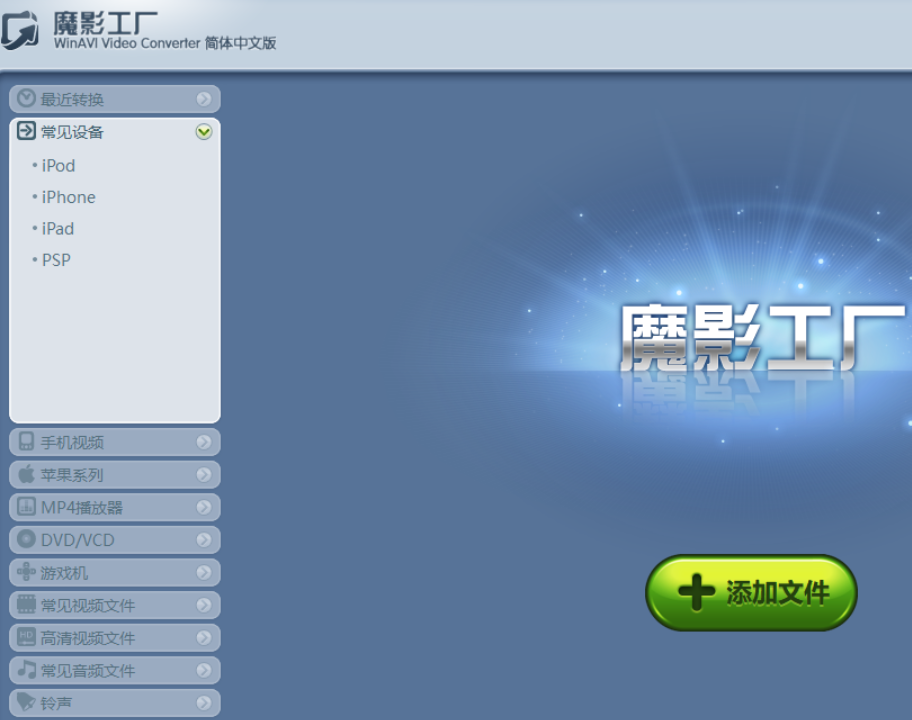
Task: Expand 最近转换 with its arrow
Action: (x=204, y=99)
